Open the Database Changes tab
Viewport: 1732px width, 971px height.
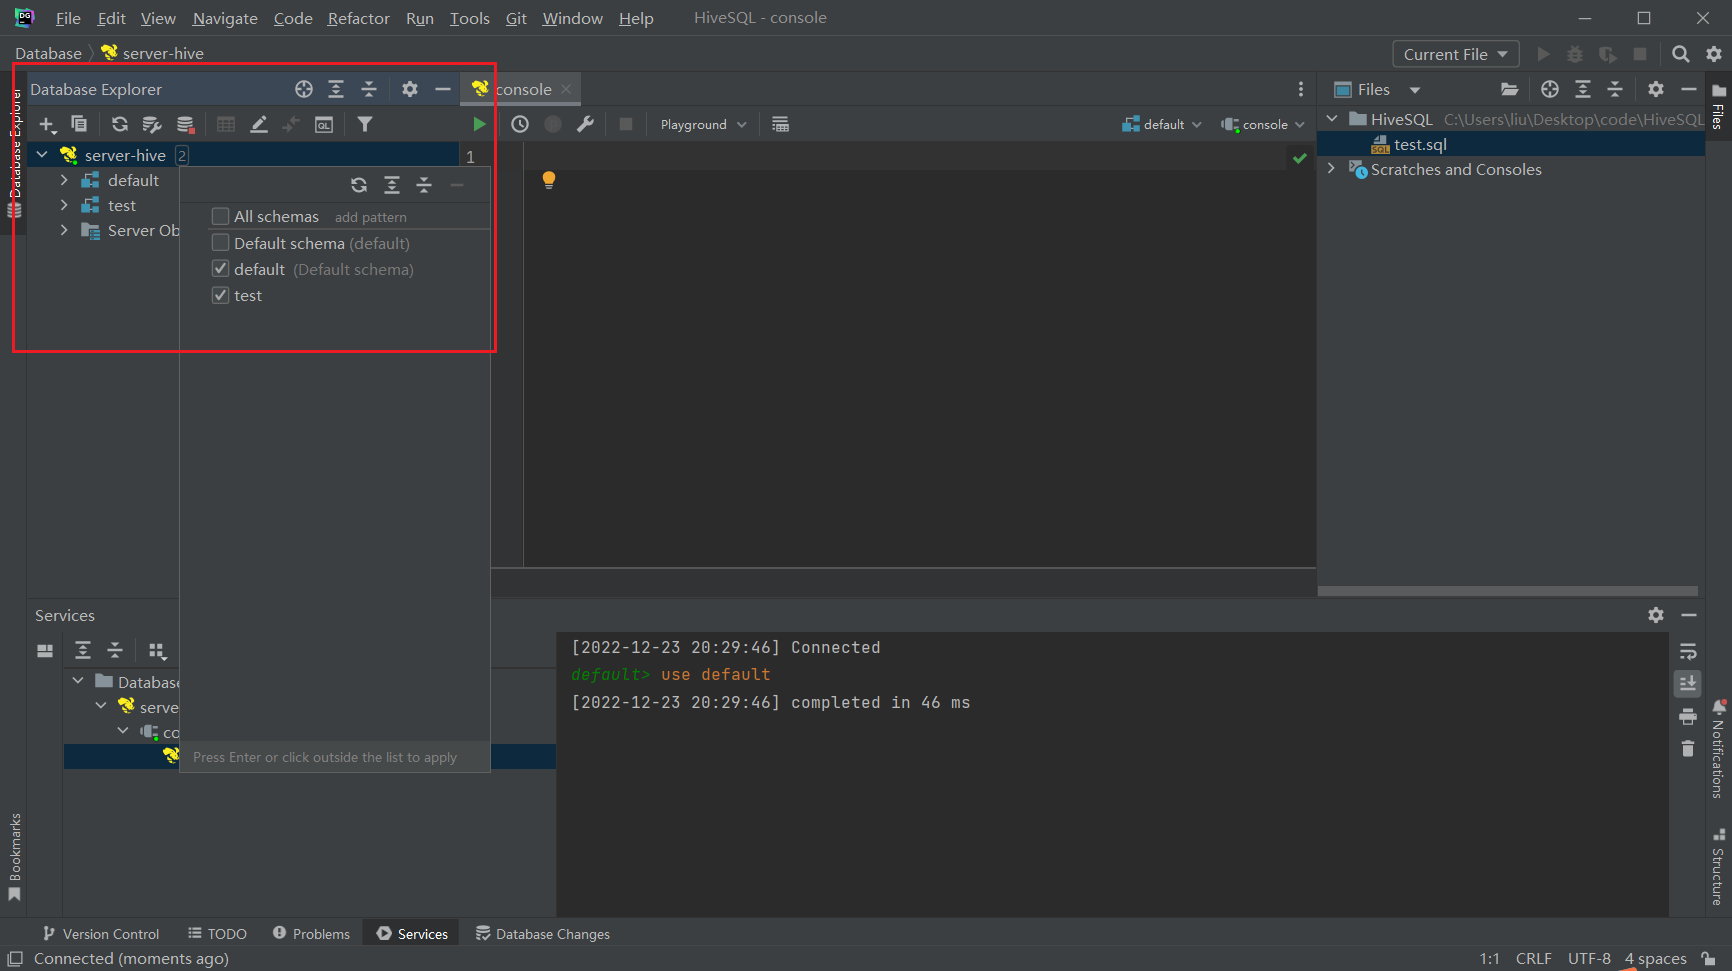click(543, 933)
